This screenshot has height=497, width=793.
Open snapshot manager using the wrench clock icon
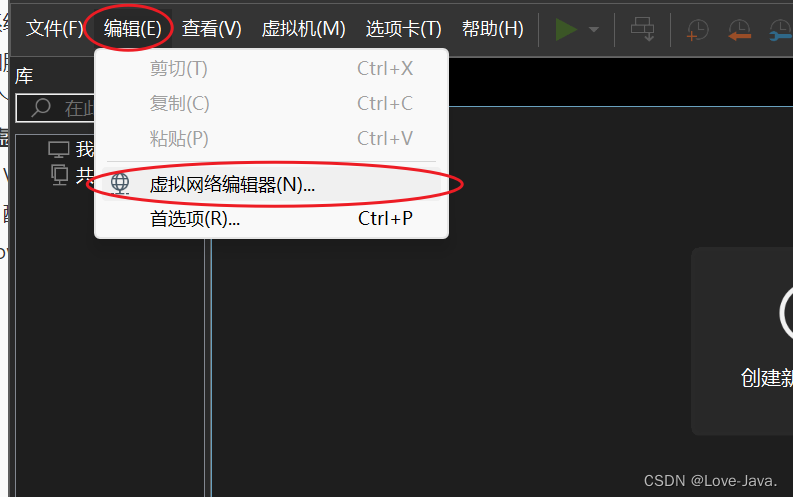(780, 30)
